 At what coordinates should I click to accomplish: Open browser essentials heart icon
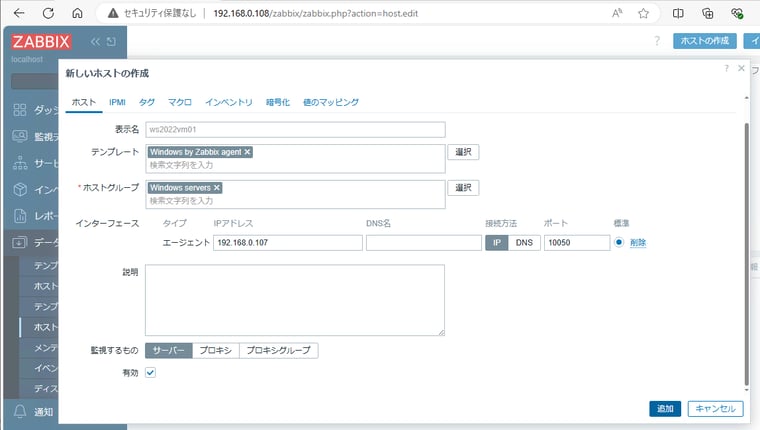pos(737,13)
